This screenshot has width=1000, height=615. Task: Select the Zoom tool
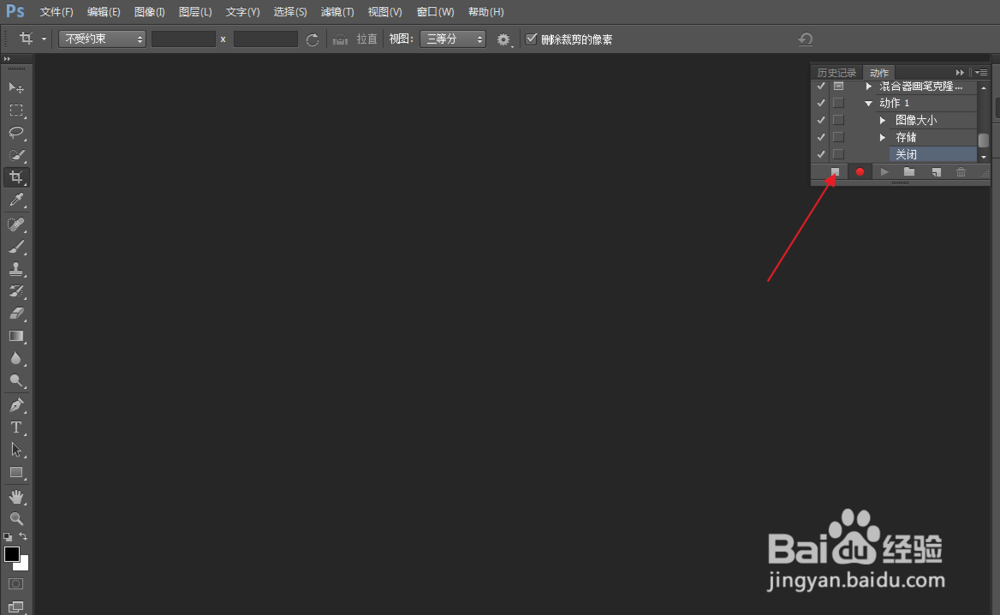point(17,519)
